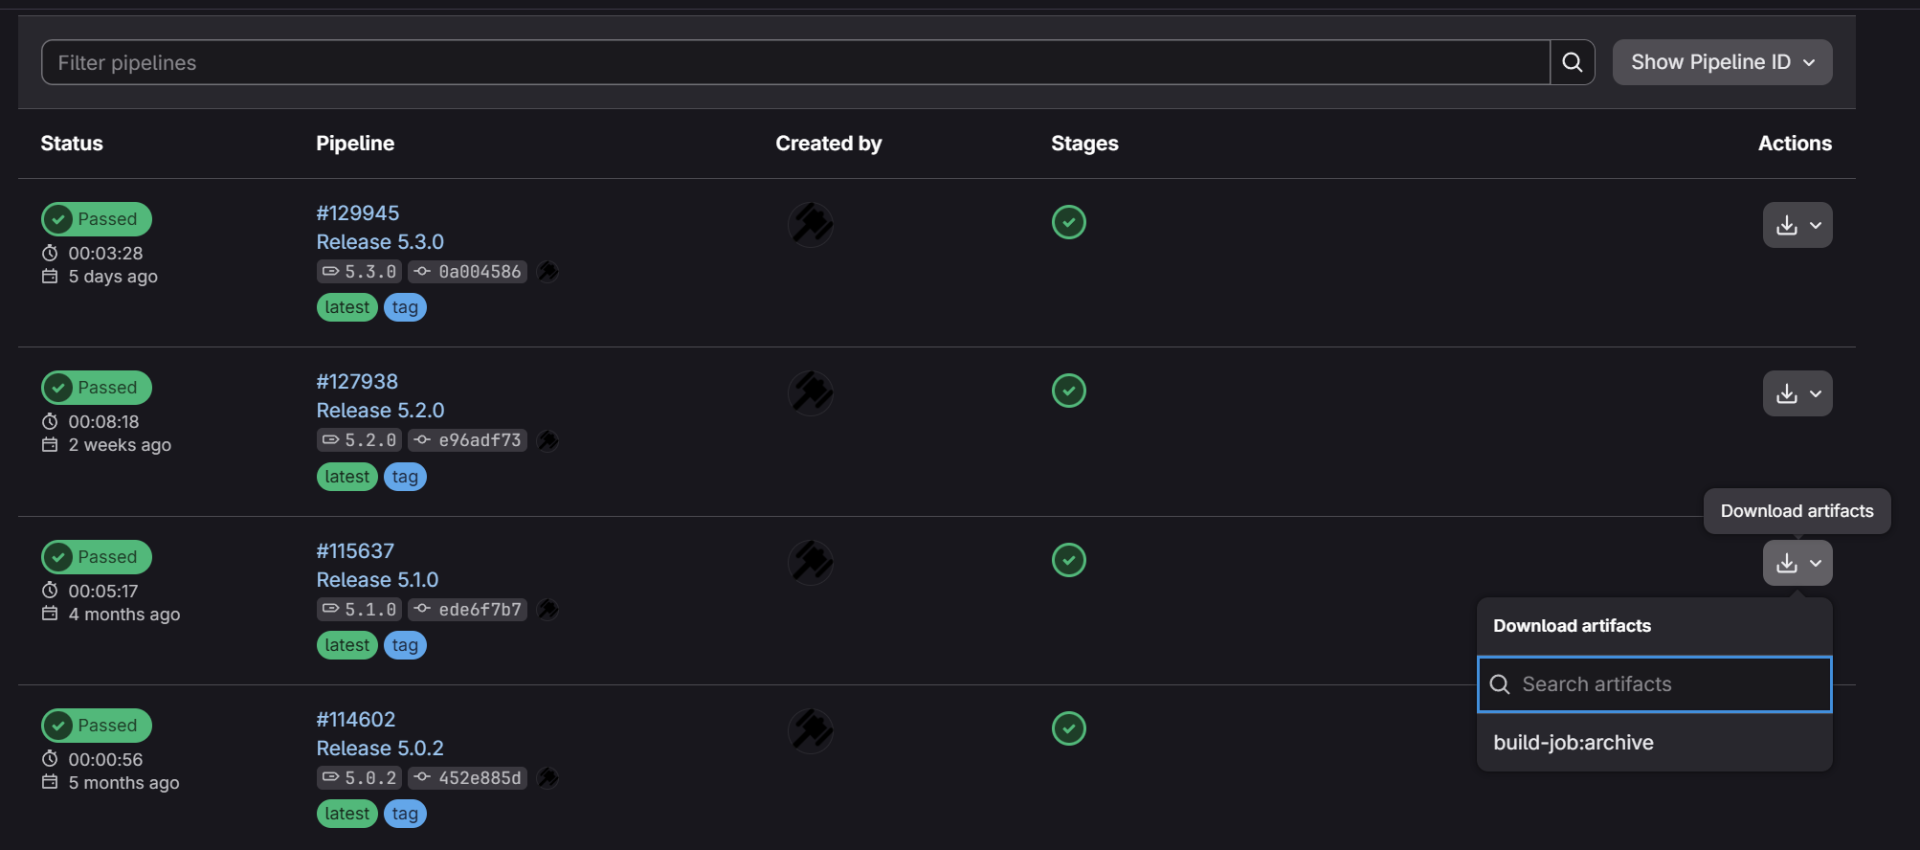This screenshot has width=1920, height=850.
Task: Click the '2 weeks ago' timestamp
Action: click(120, 445)
